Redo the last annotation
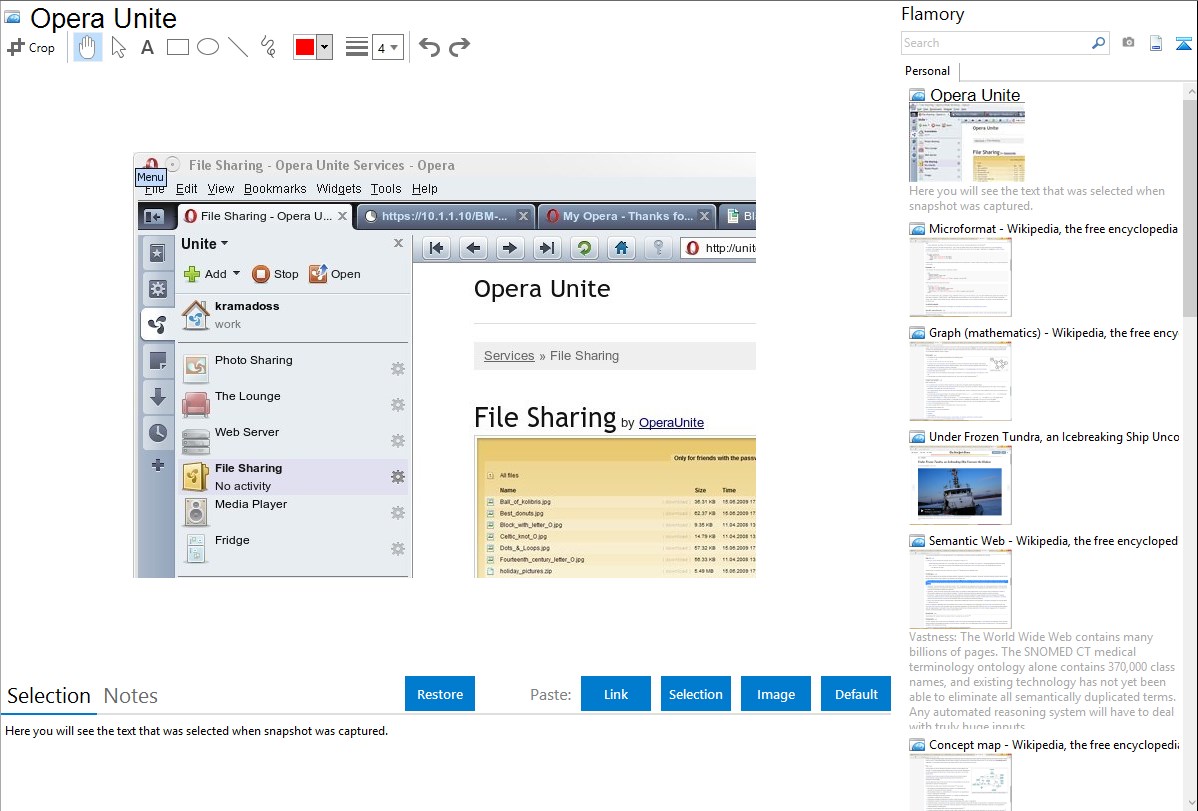This screenshot has height=811, width=1198. click(x=459, y=47)
